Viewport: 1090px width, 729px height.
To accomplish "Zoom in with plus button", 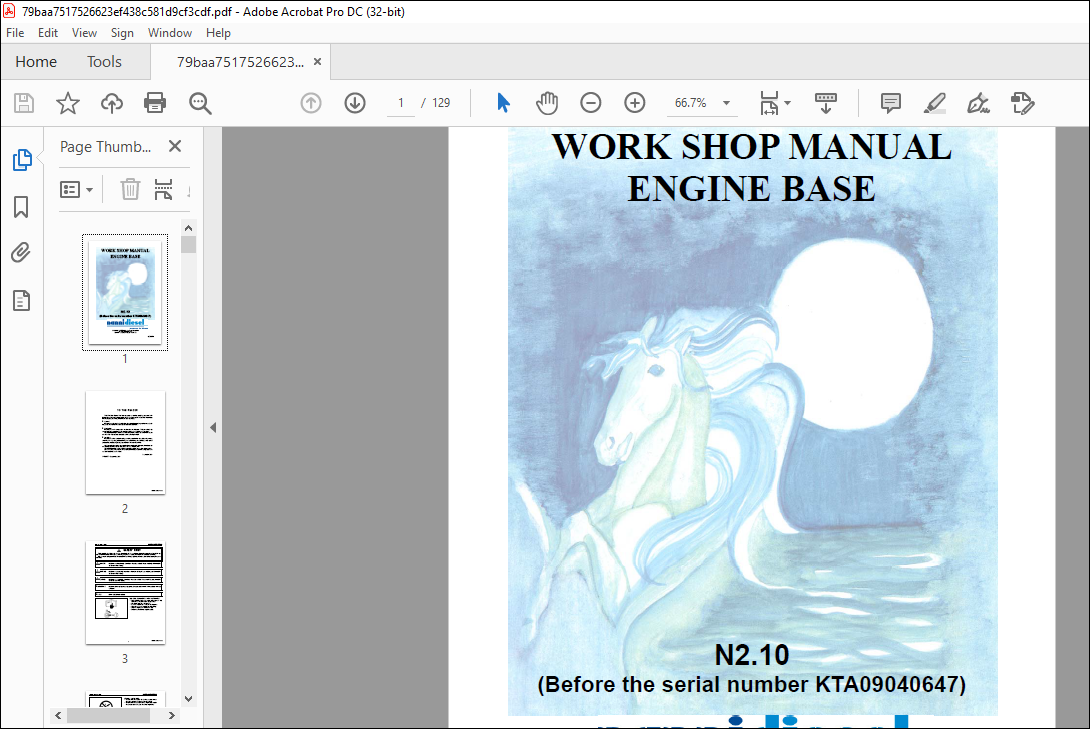I will point(634,103).
